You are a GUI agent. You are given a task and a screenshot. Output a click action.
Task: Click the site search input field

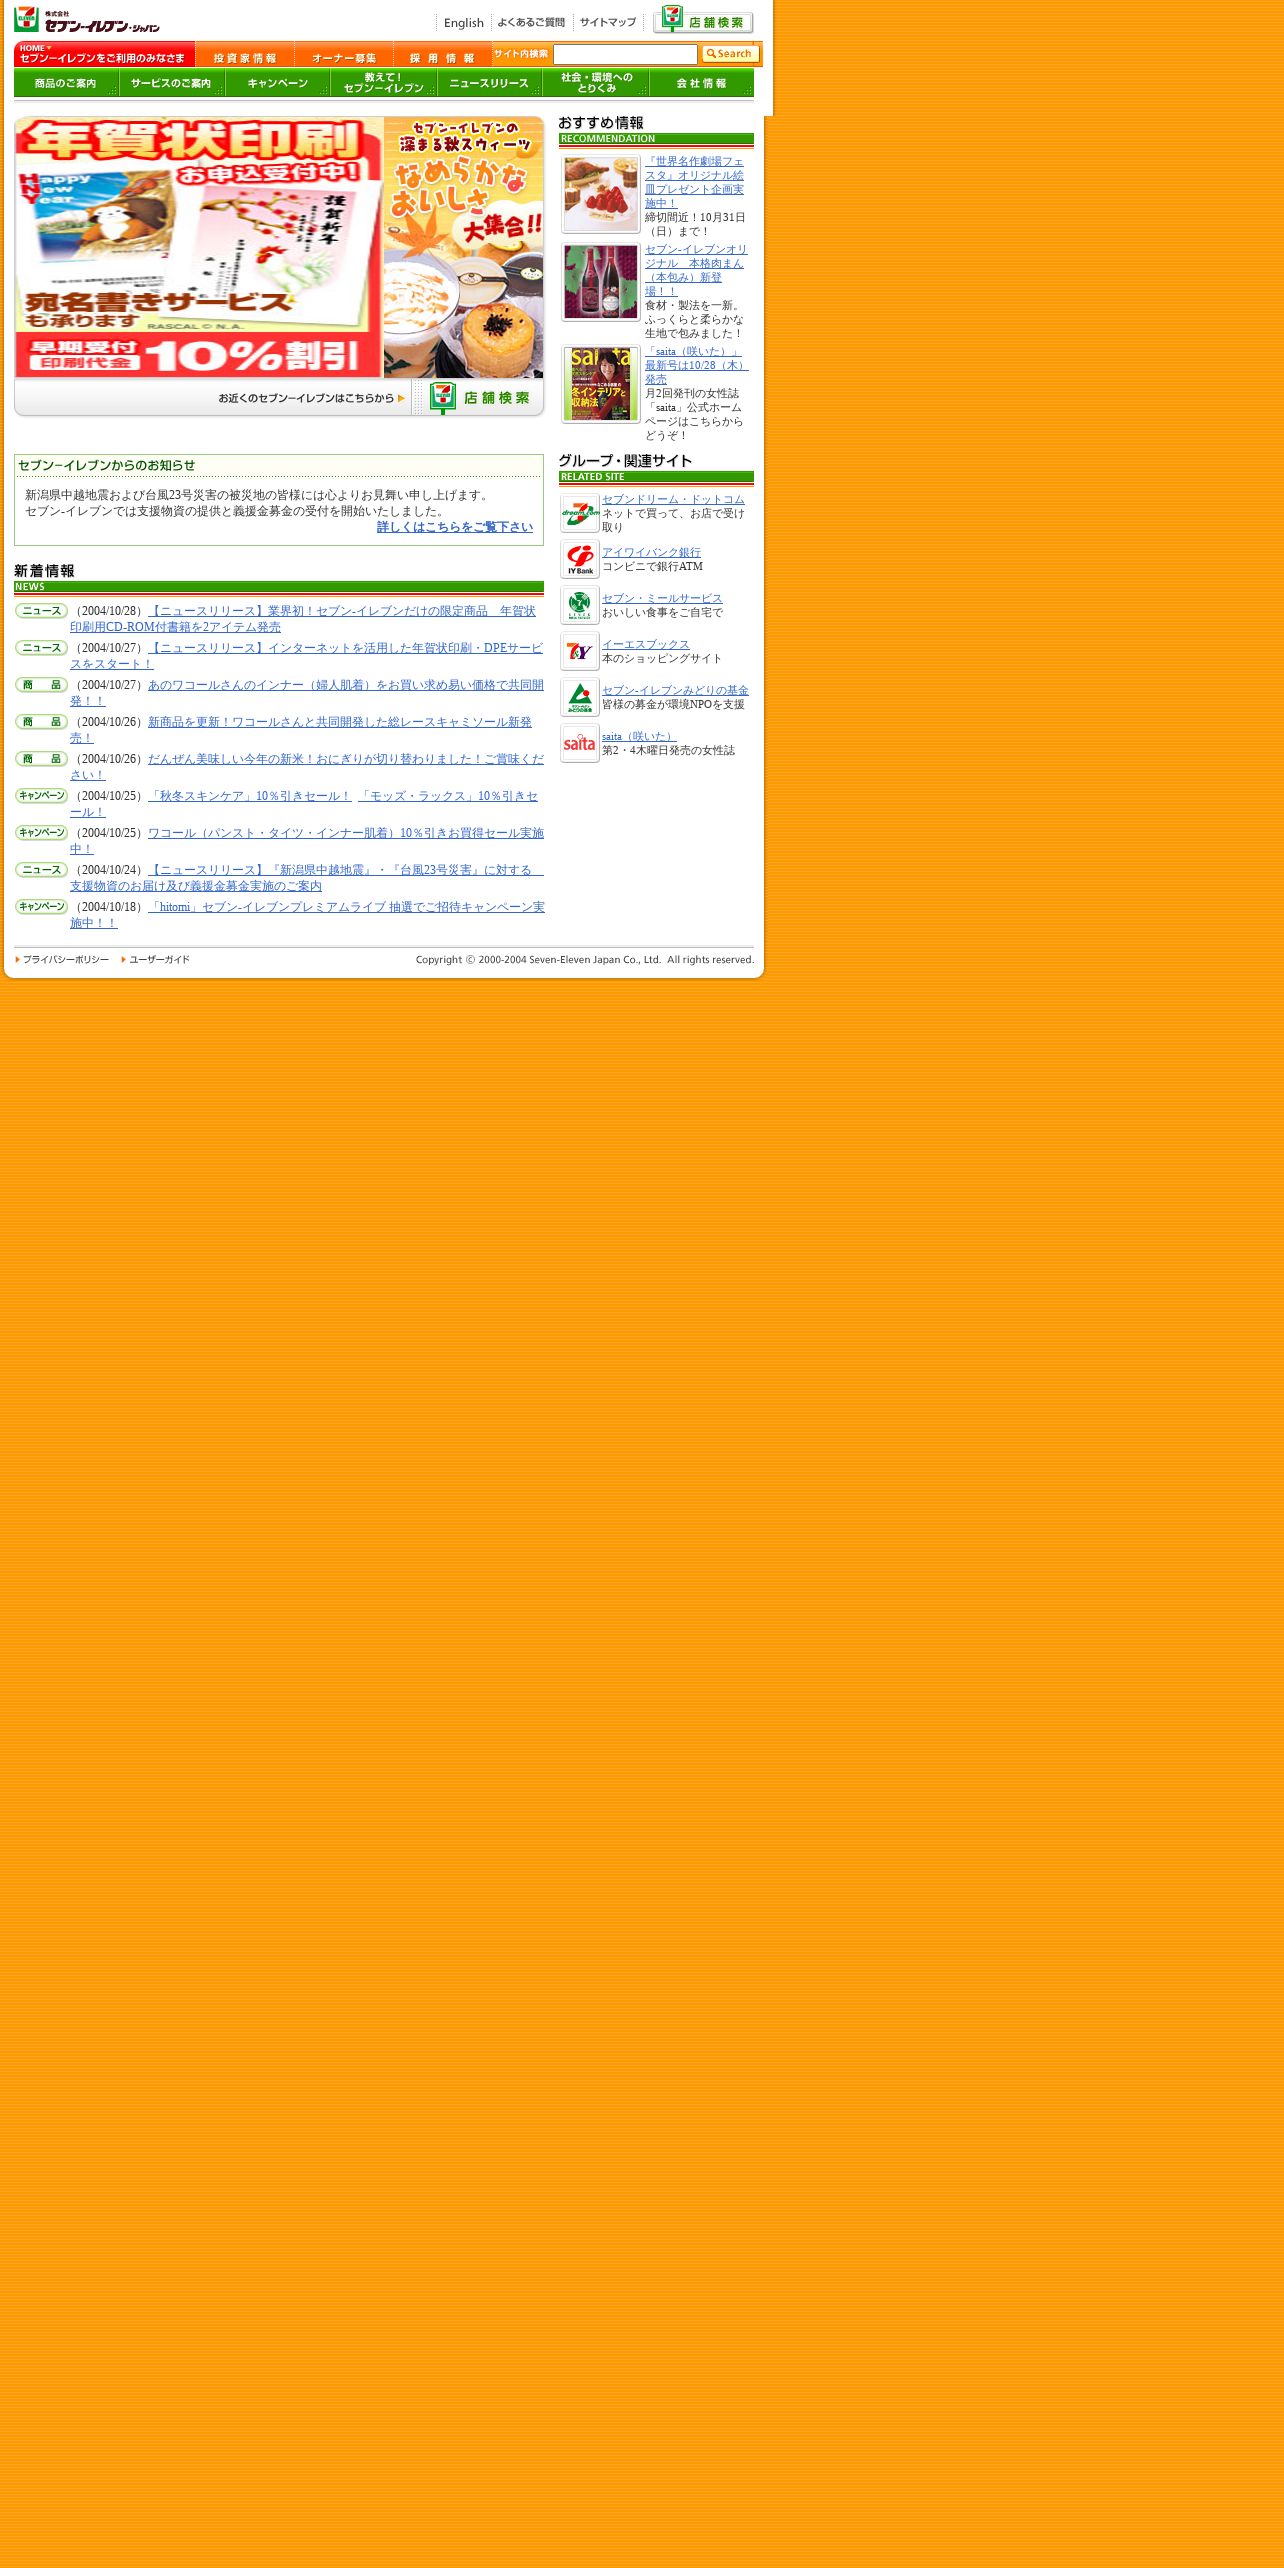[x=625, y=54]
